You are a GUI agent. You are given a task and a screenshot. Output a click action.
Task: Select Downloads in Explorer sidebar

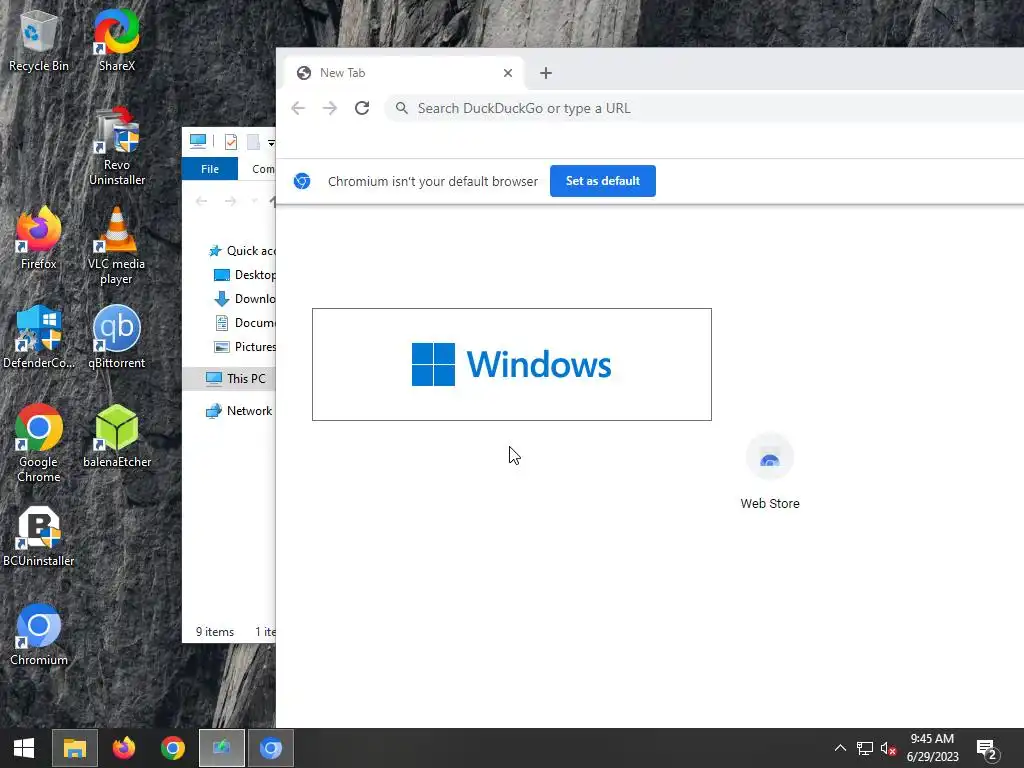pos(244,299)
